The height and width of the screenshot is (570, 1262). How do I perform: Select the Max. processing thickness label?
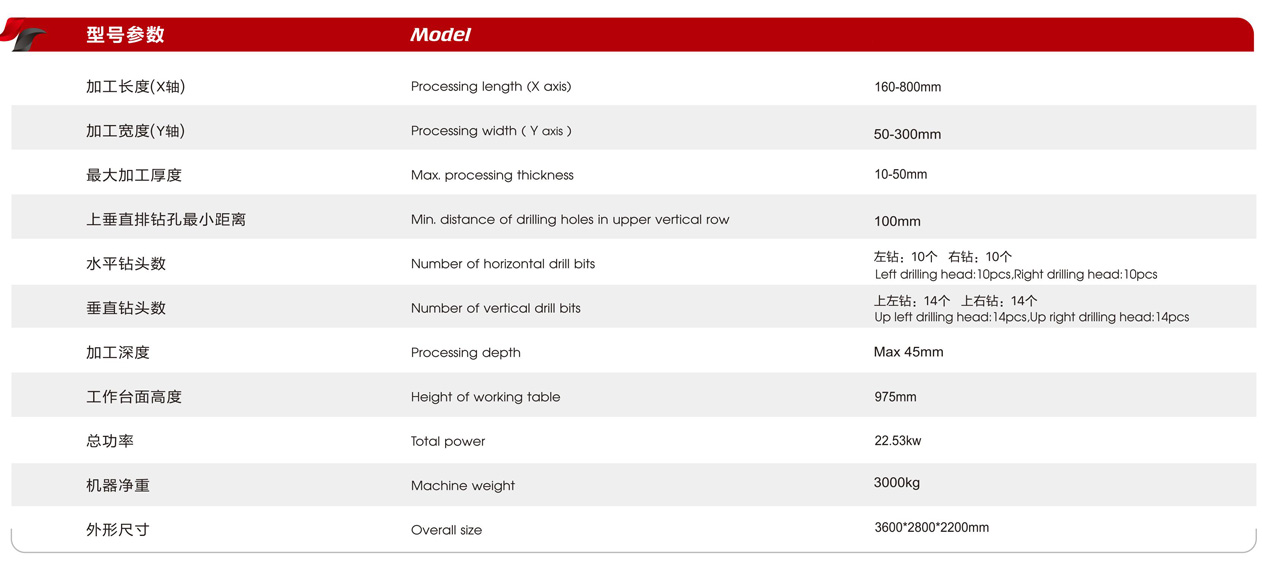(492, 175)
